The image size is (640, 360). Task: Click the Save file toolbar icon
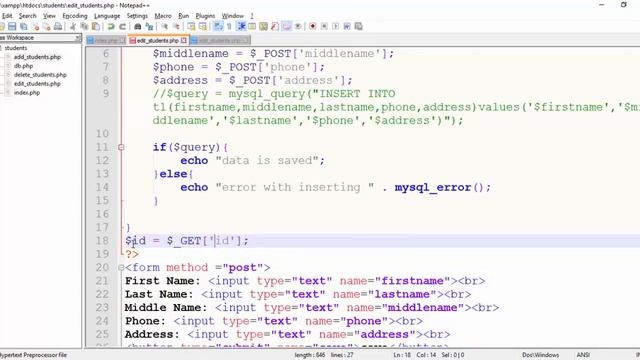(12, 27)
